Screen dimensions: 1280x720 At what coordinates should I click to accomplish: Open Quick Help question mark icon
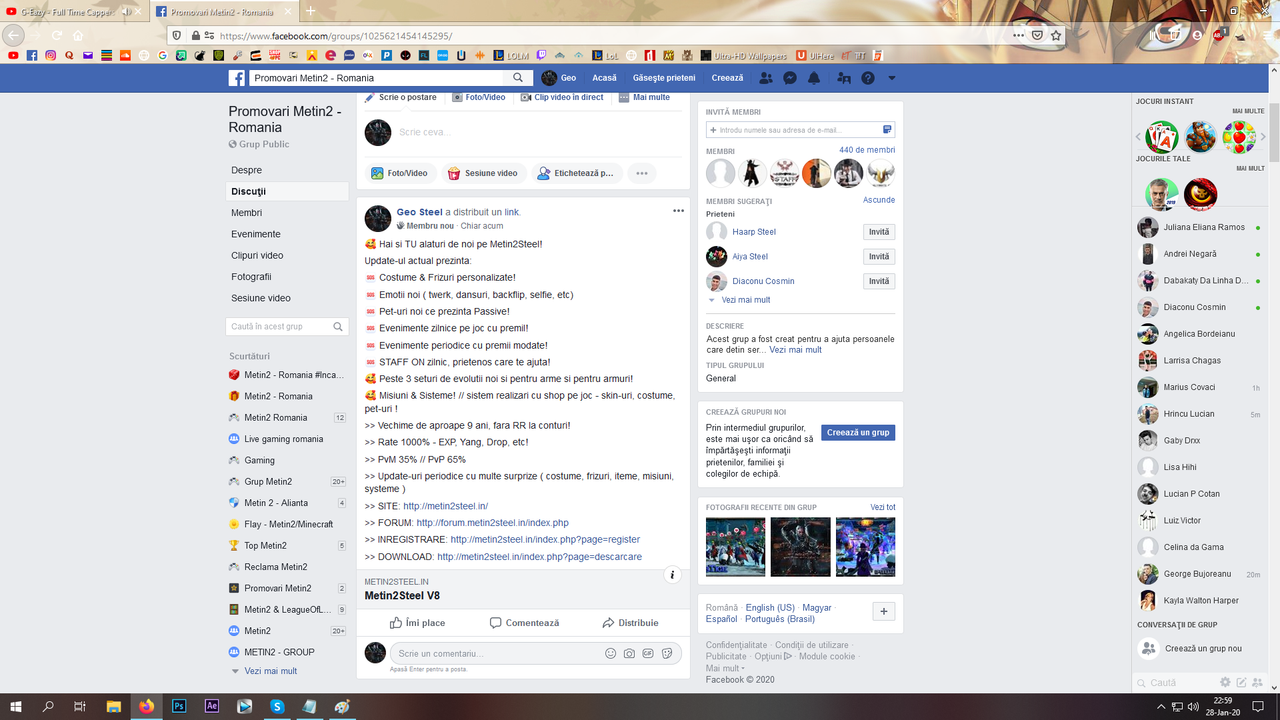pyautogui.click(x=868, y=78)
